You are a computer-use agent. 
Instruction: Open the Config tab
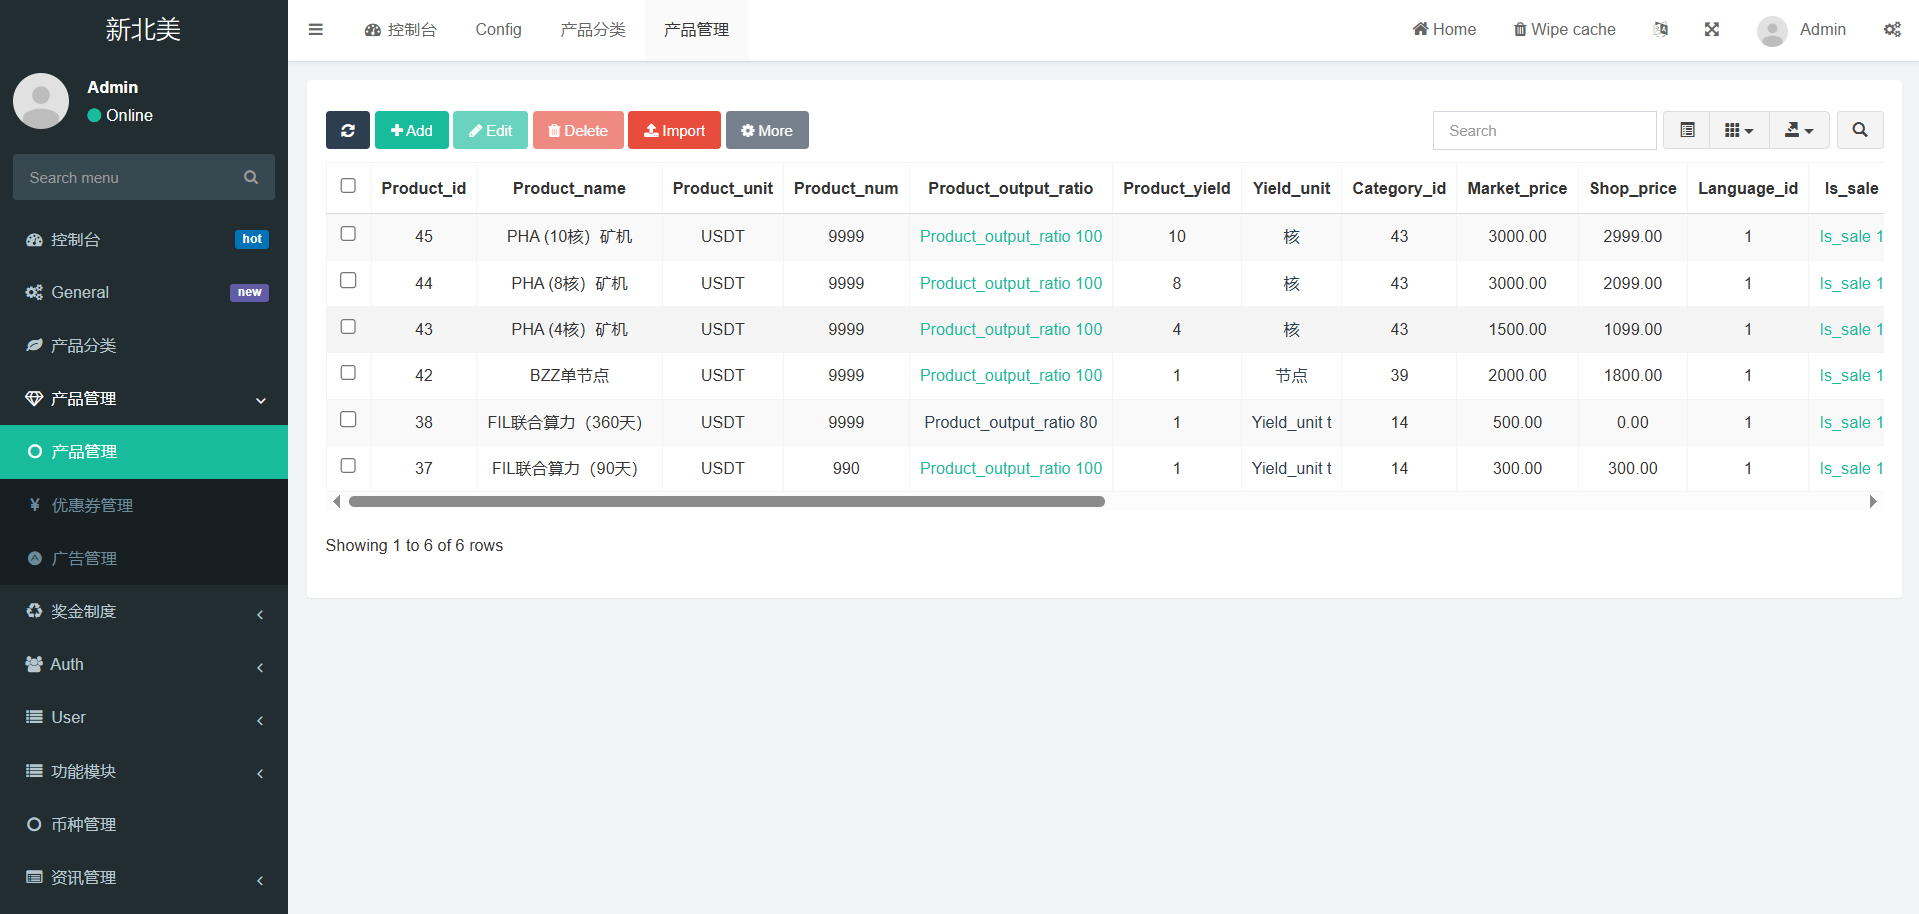[x=498, y=30]
